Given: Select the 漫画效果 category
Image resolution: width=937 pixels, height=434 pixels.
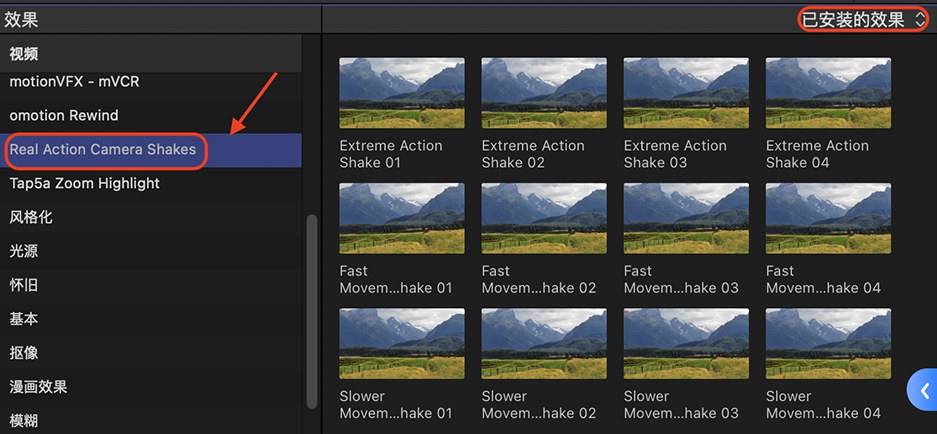Looking at the screenshot, I should coord(39,387).
